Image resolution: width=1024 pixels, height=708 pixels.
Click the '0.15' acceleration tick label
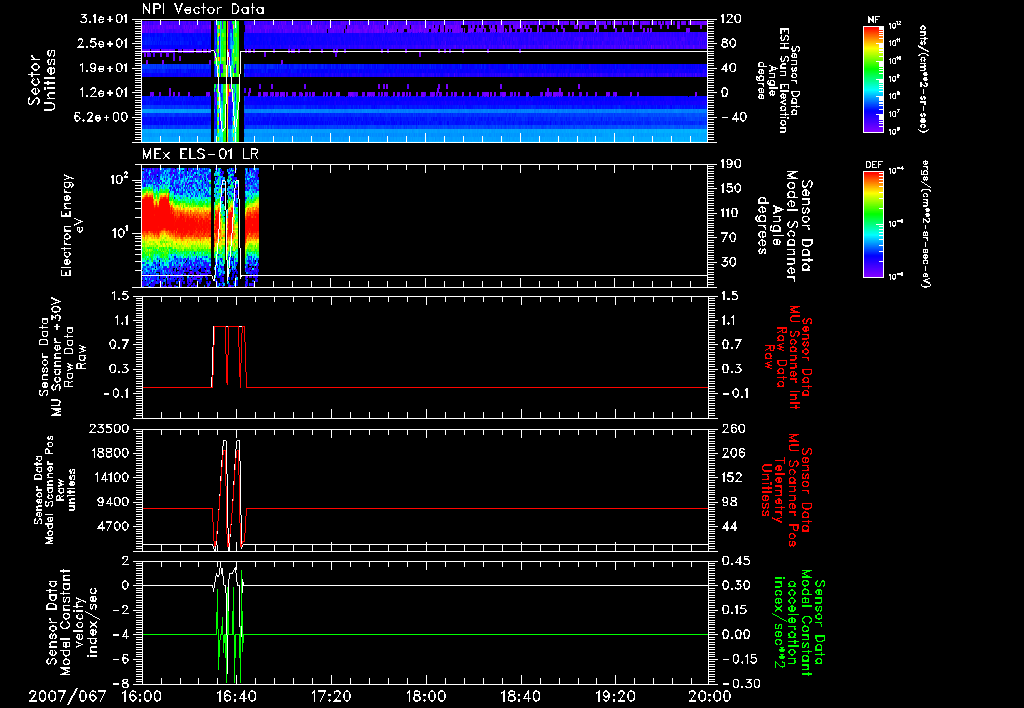[x=735, y=610]
